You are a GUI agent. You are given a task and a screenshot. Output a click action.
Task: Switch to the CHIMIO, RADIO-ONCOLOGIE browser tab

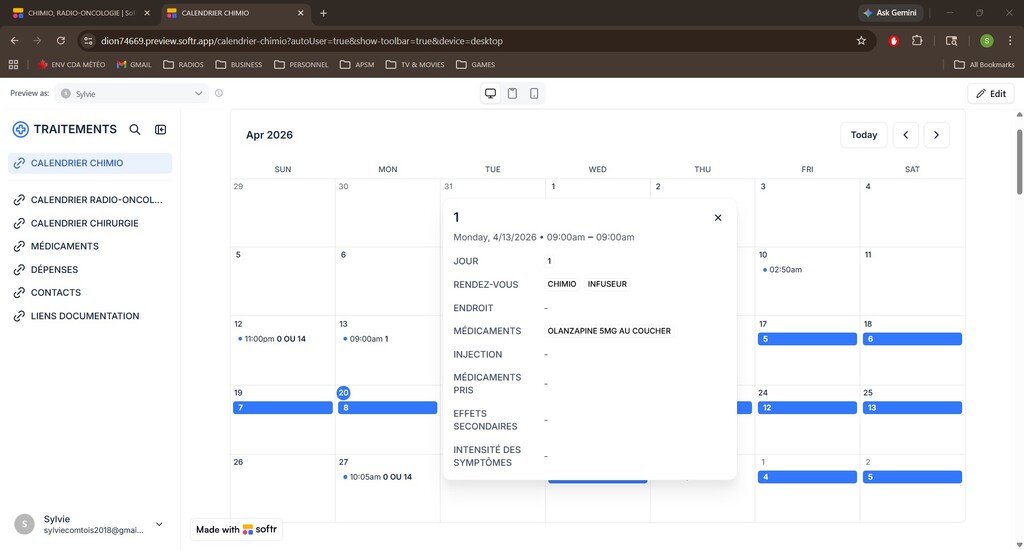[x=79, y=12]
